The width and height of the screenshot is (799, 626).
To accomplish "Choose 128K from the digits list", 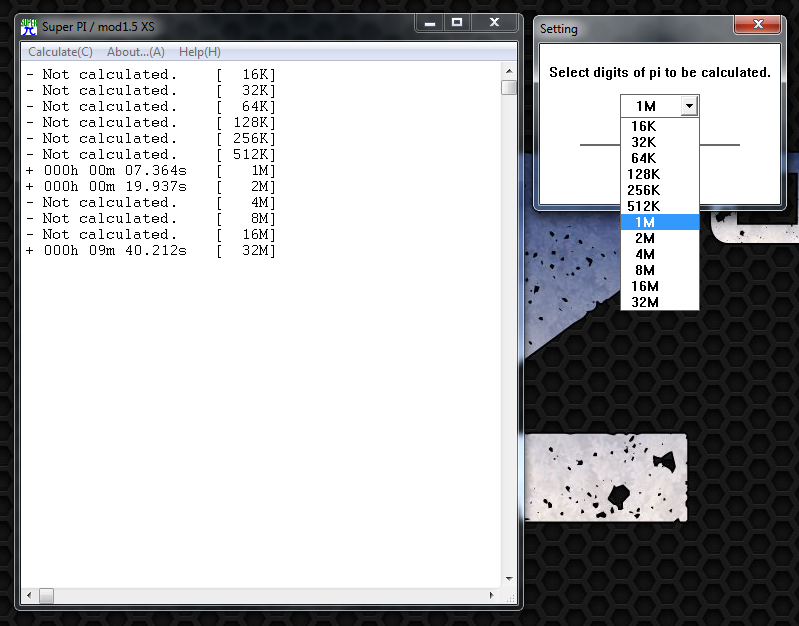I will [659, 174].
